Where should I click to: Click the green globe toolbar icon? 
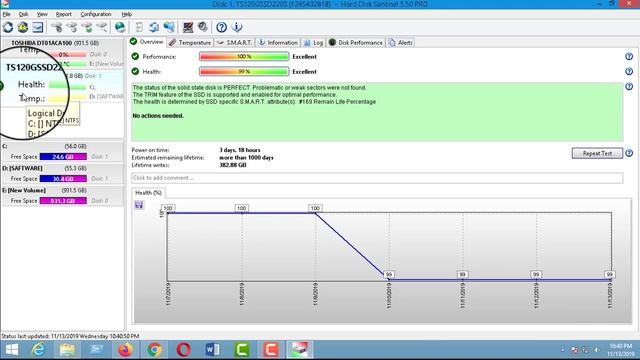click(x=120, y=27)
